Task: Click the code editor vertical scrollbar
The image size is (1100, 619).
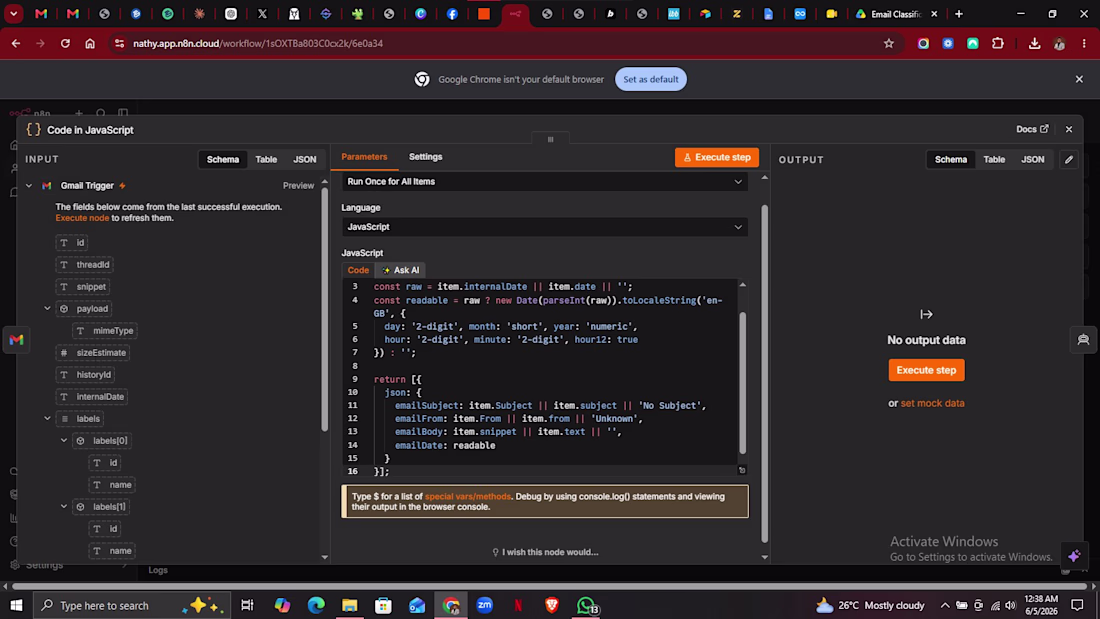Action: (742, 382)
